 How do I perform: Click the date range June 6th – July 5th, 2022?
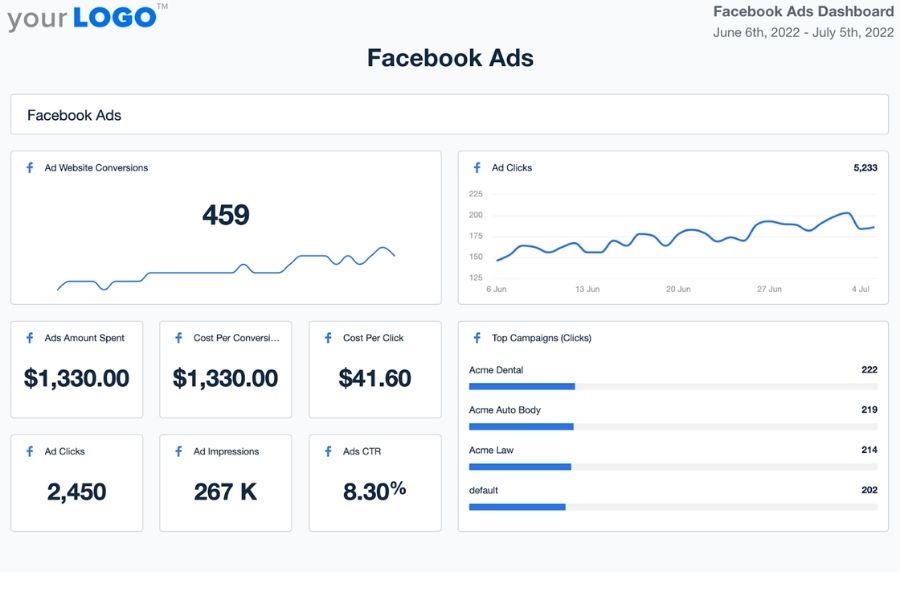(803, 33)
